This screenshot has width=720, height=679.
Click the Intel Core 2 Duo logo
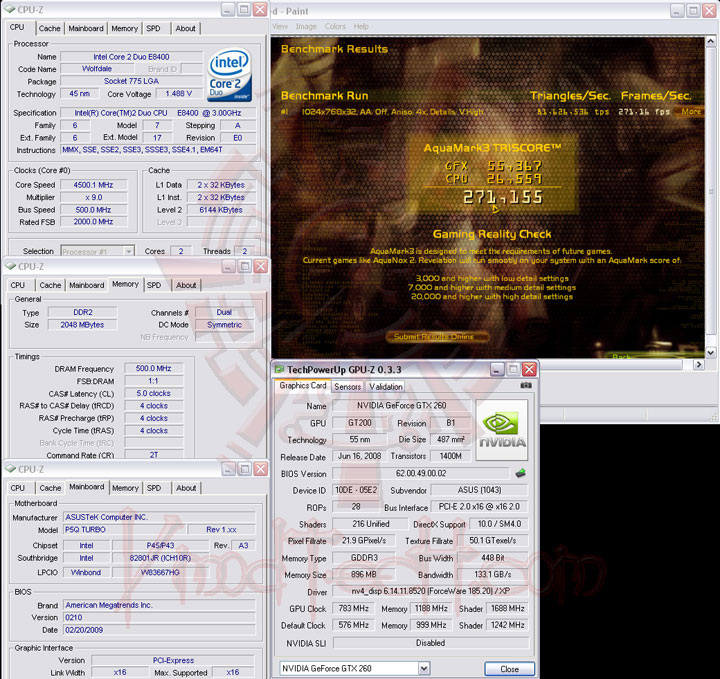(x=229, y=75)
